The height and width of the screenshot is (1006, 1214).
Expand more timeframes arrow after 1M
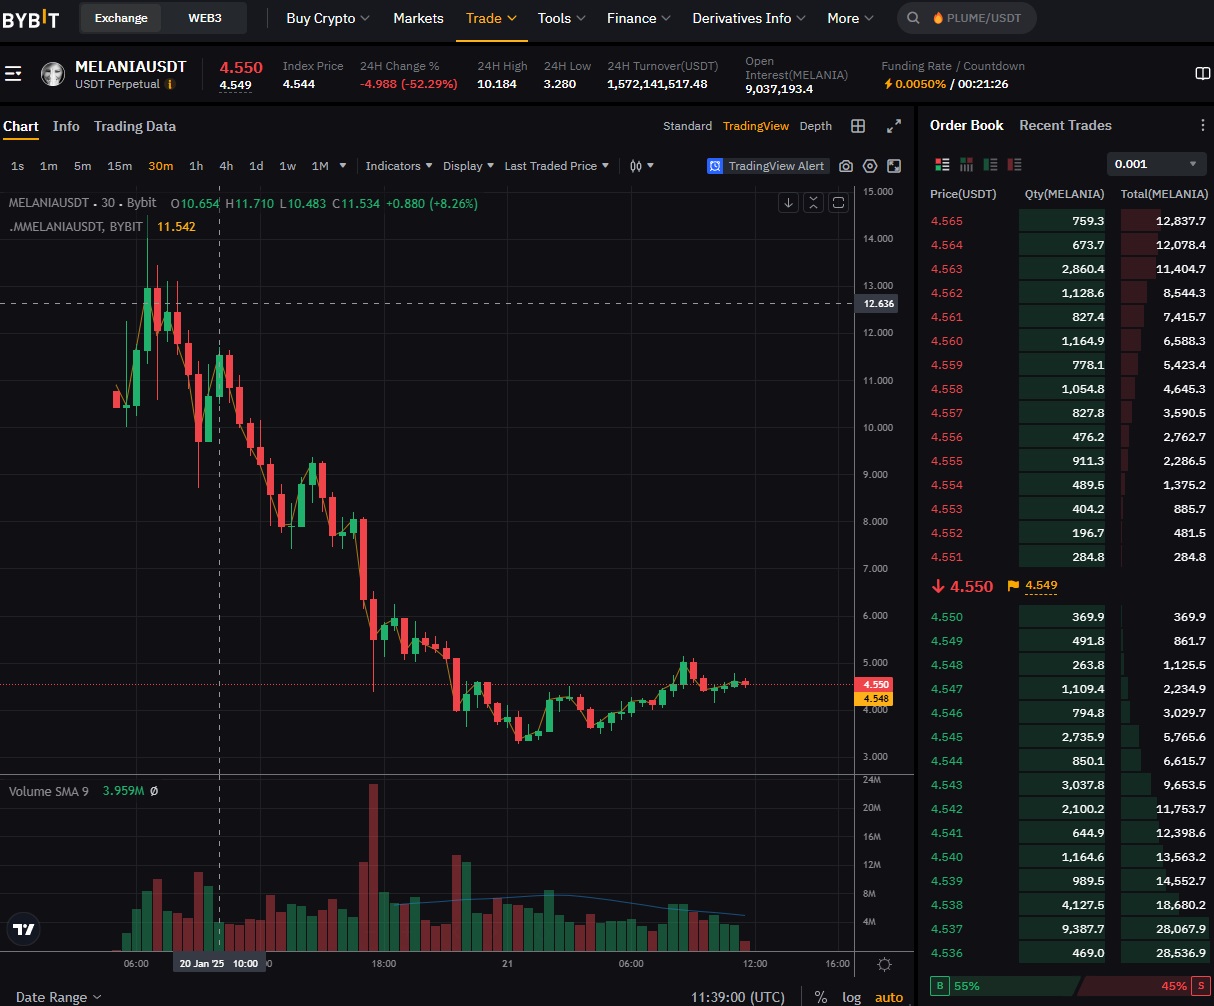click(x=343, y=166)
